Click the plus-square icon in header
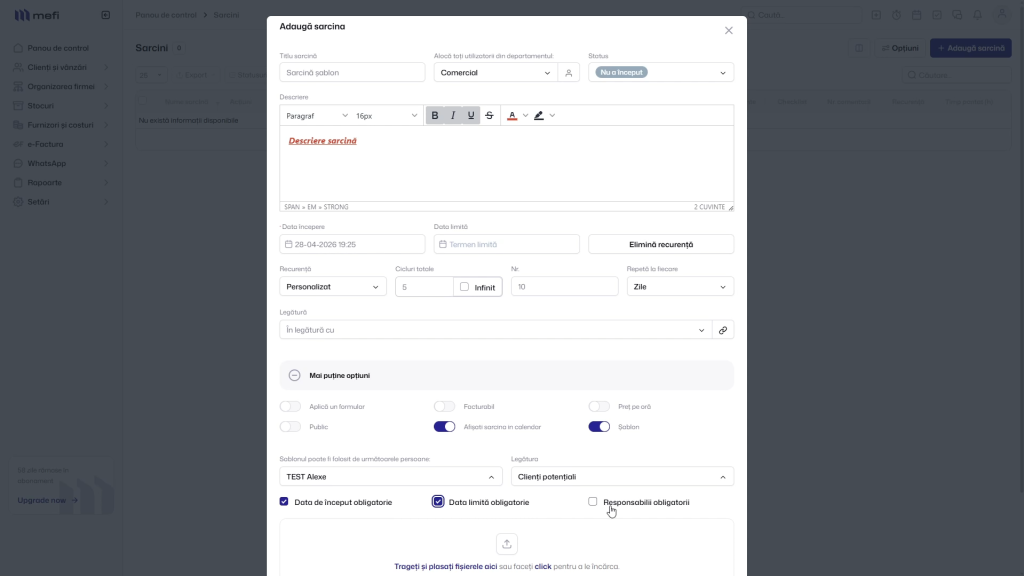This screenshot has width=1024, height=576. (x=876, y=15)
